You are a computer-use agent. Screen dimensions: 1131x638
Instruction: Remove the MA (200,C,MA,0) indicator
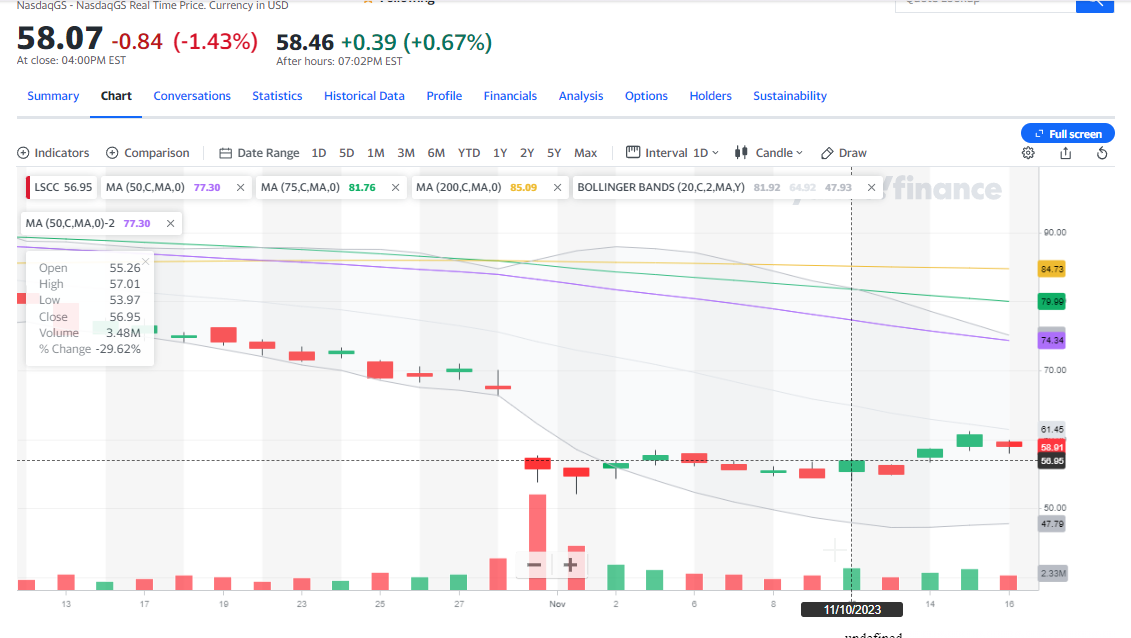click(x=555, y=187)
